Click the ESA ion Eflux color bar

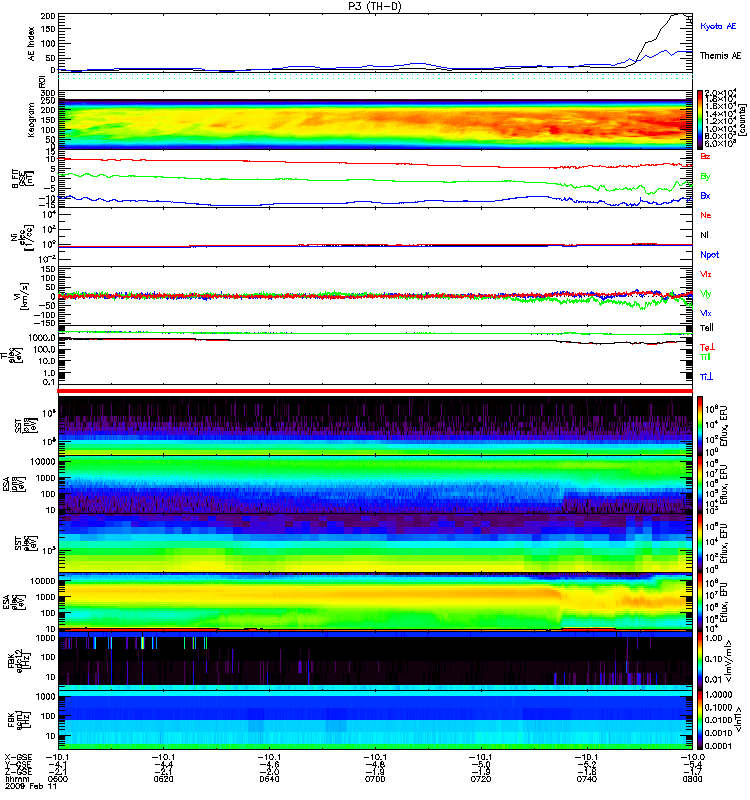(x=700, y=485)
